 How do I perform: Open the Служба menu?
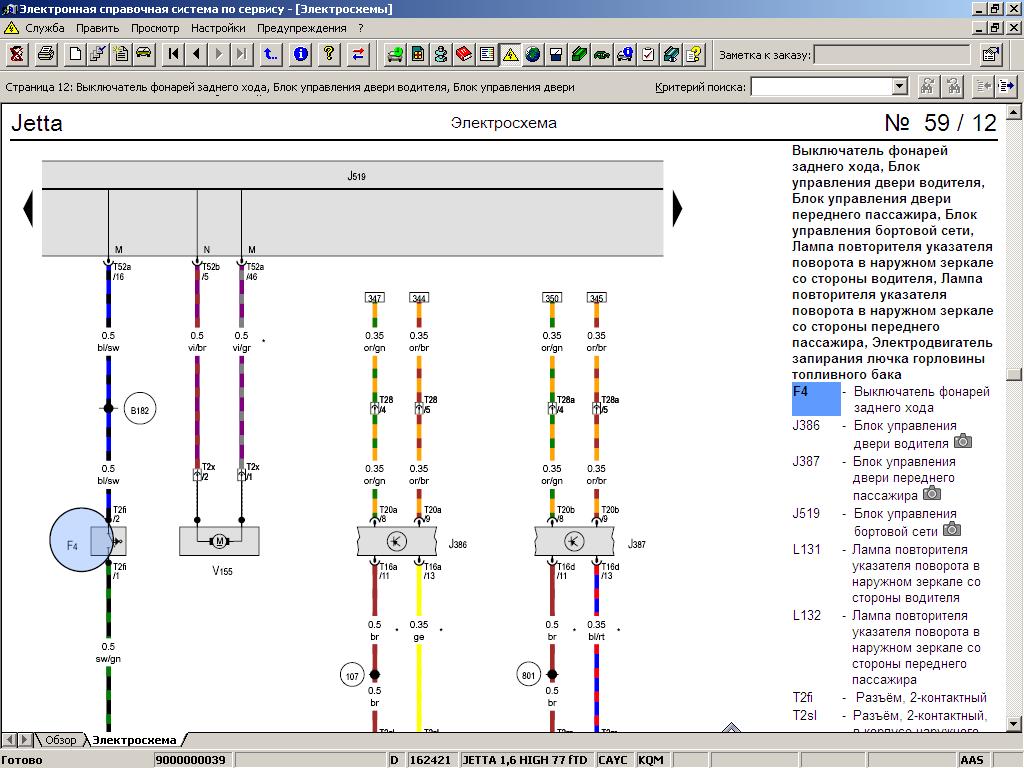pyautogui.click(x=44, y=28)
